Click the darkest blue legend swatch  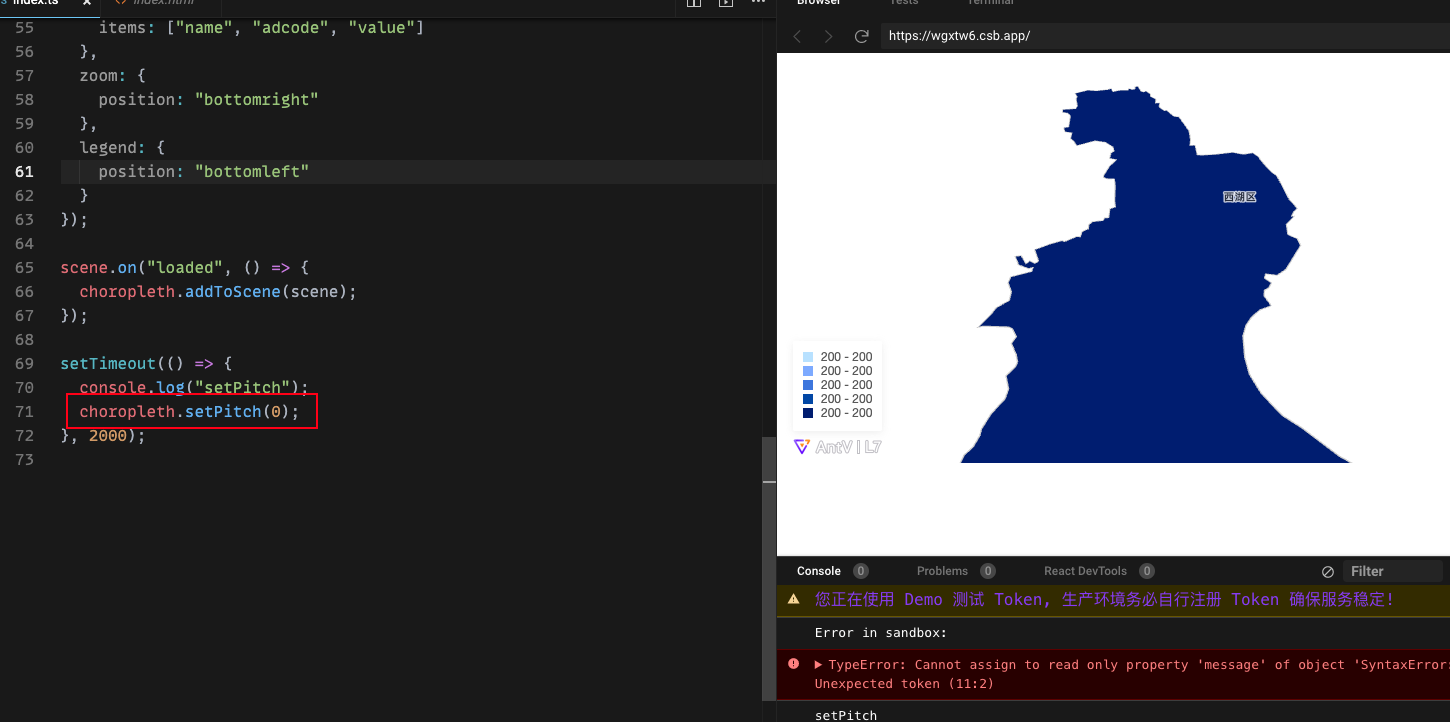click(x=808, y=412)
